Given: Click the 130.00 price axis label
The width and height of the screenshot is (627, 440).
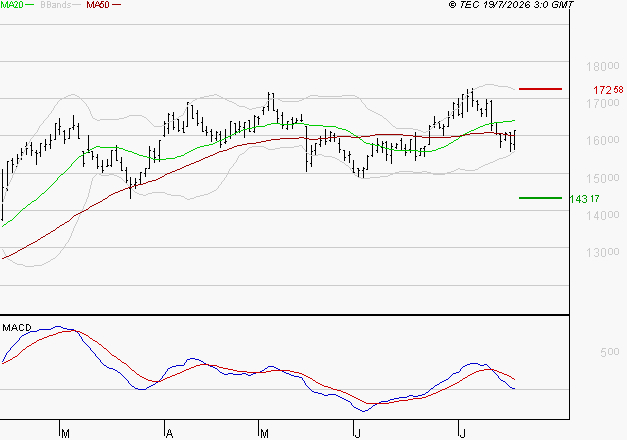Looking at the screenshot, I should [x=603, y=252].
